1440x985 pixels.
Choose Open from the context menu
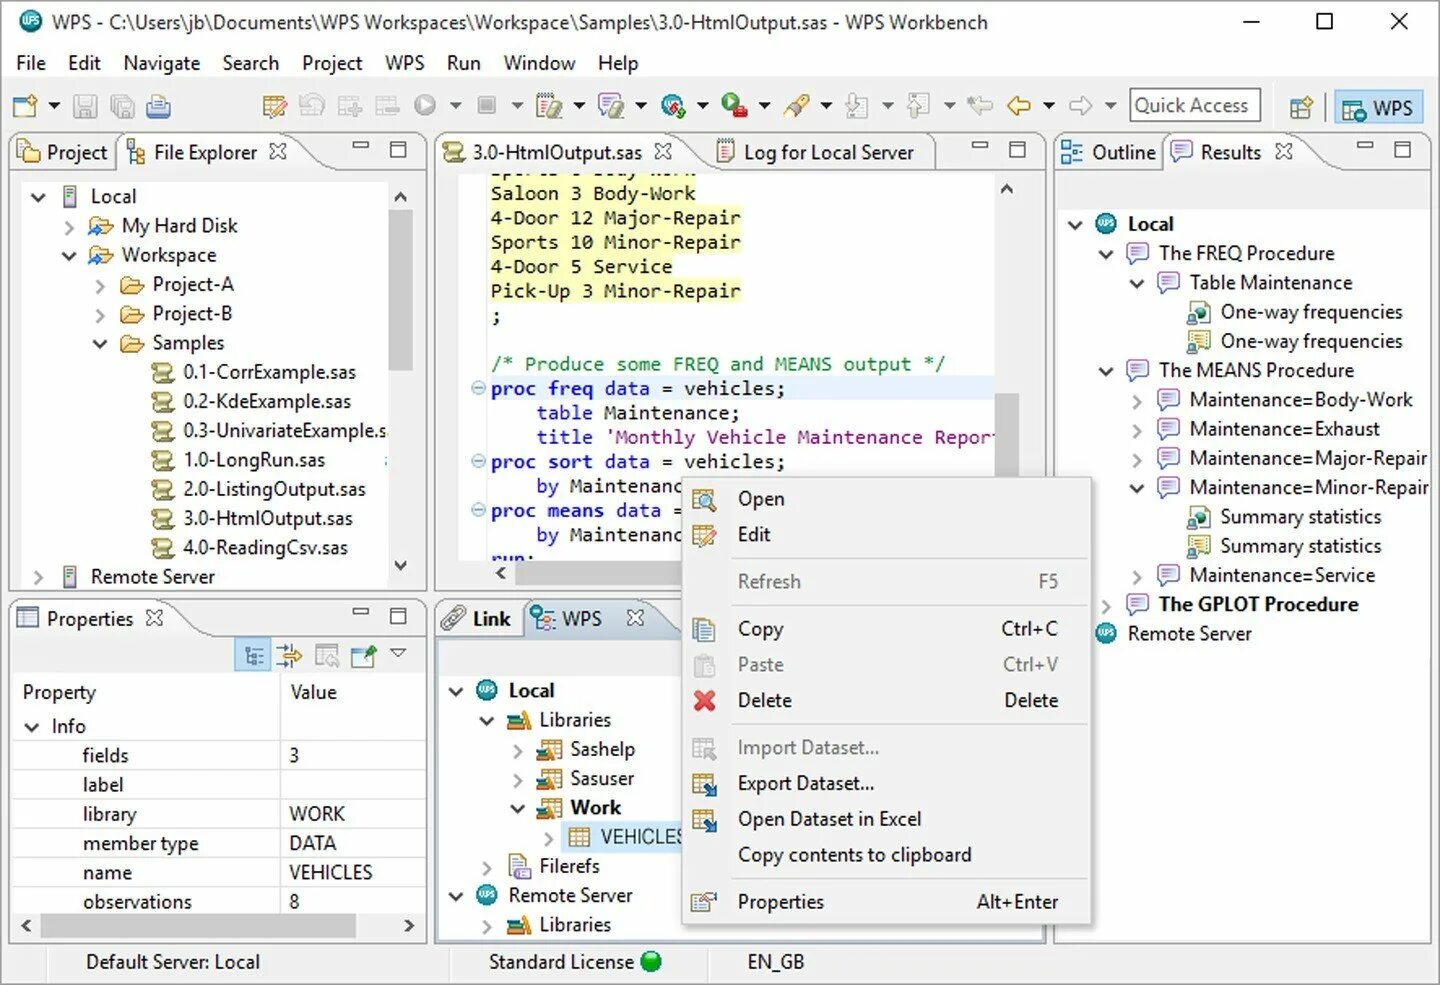pos(886,499)
